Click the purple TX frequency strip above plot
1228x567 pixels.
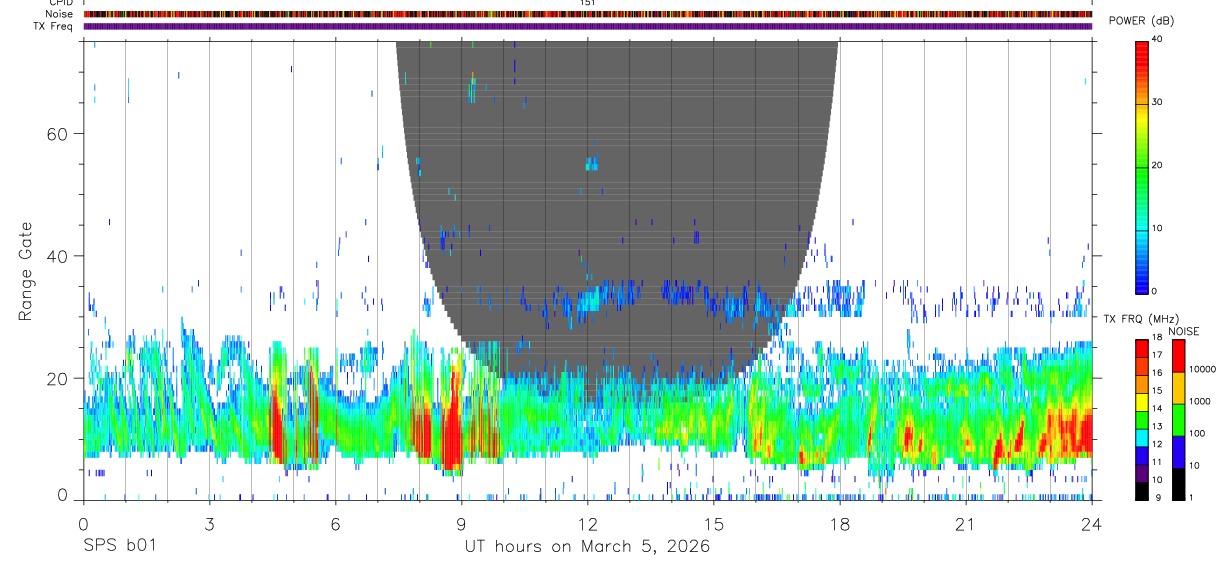(x=588, y=26)
